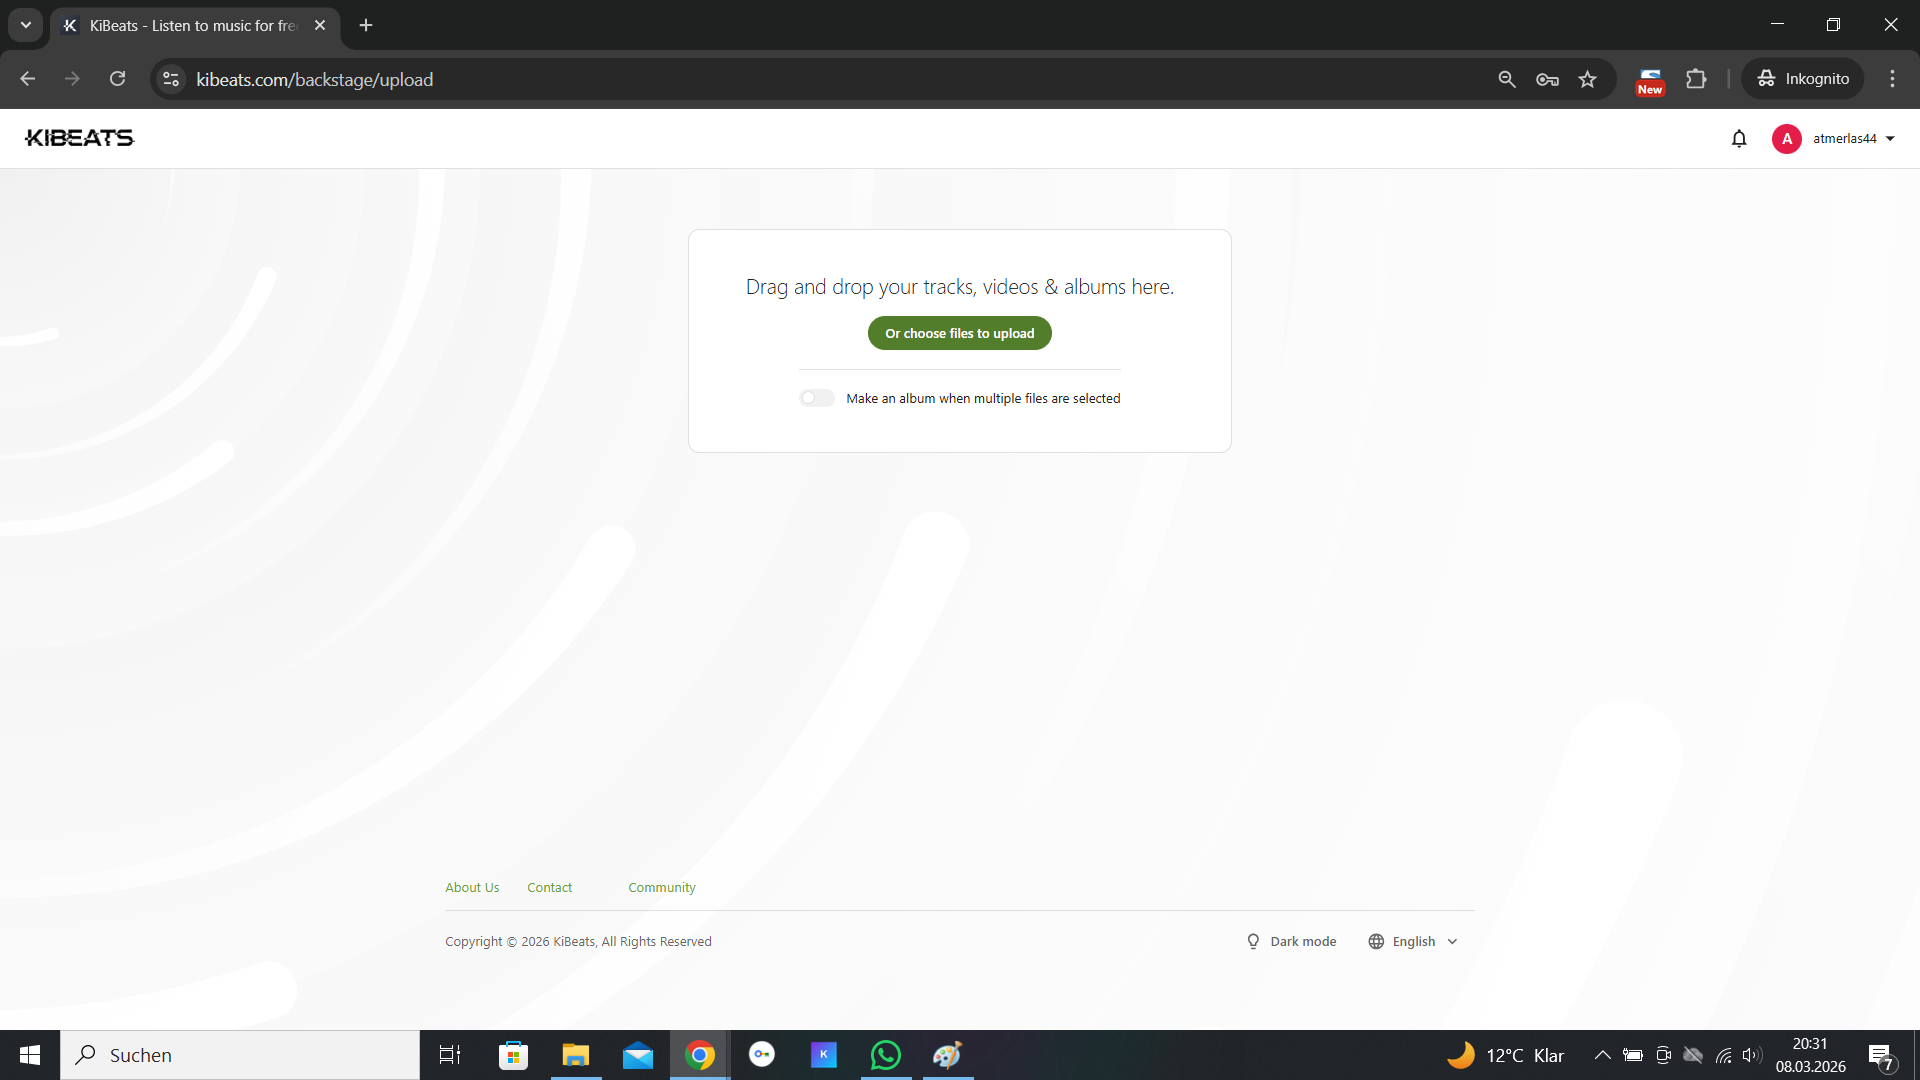Open the password key icon

coord(1547,79)
